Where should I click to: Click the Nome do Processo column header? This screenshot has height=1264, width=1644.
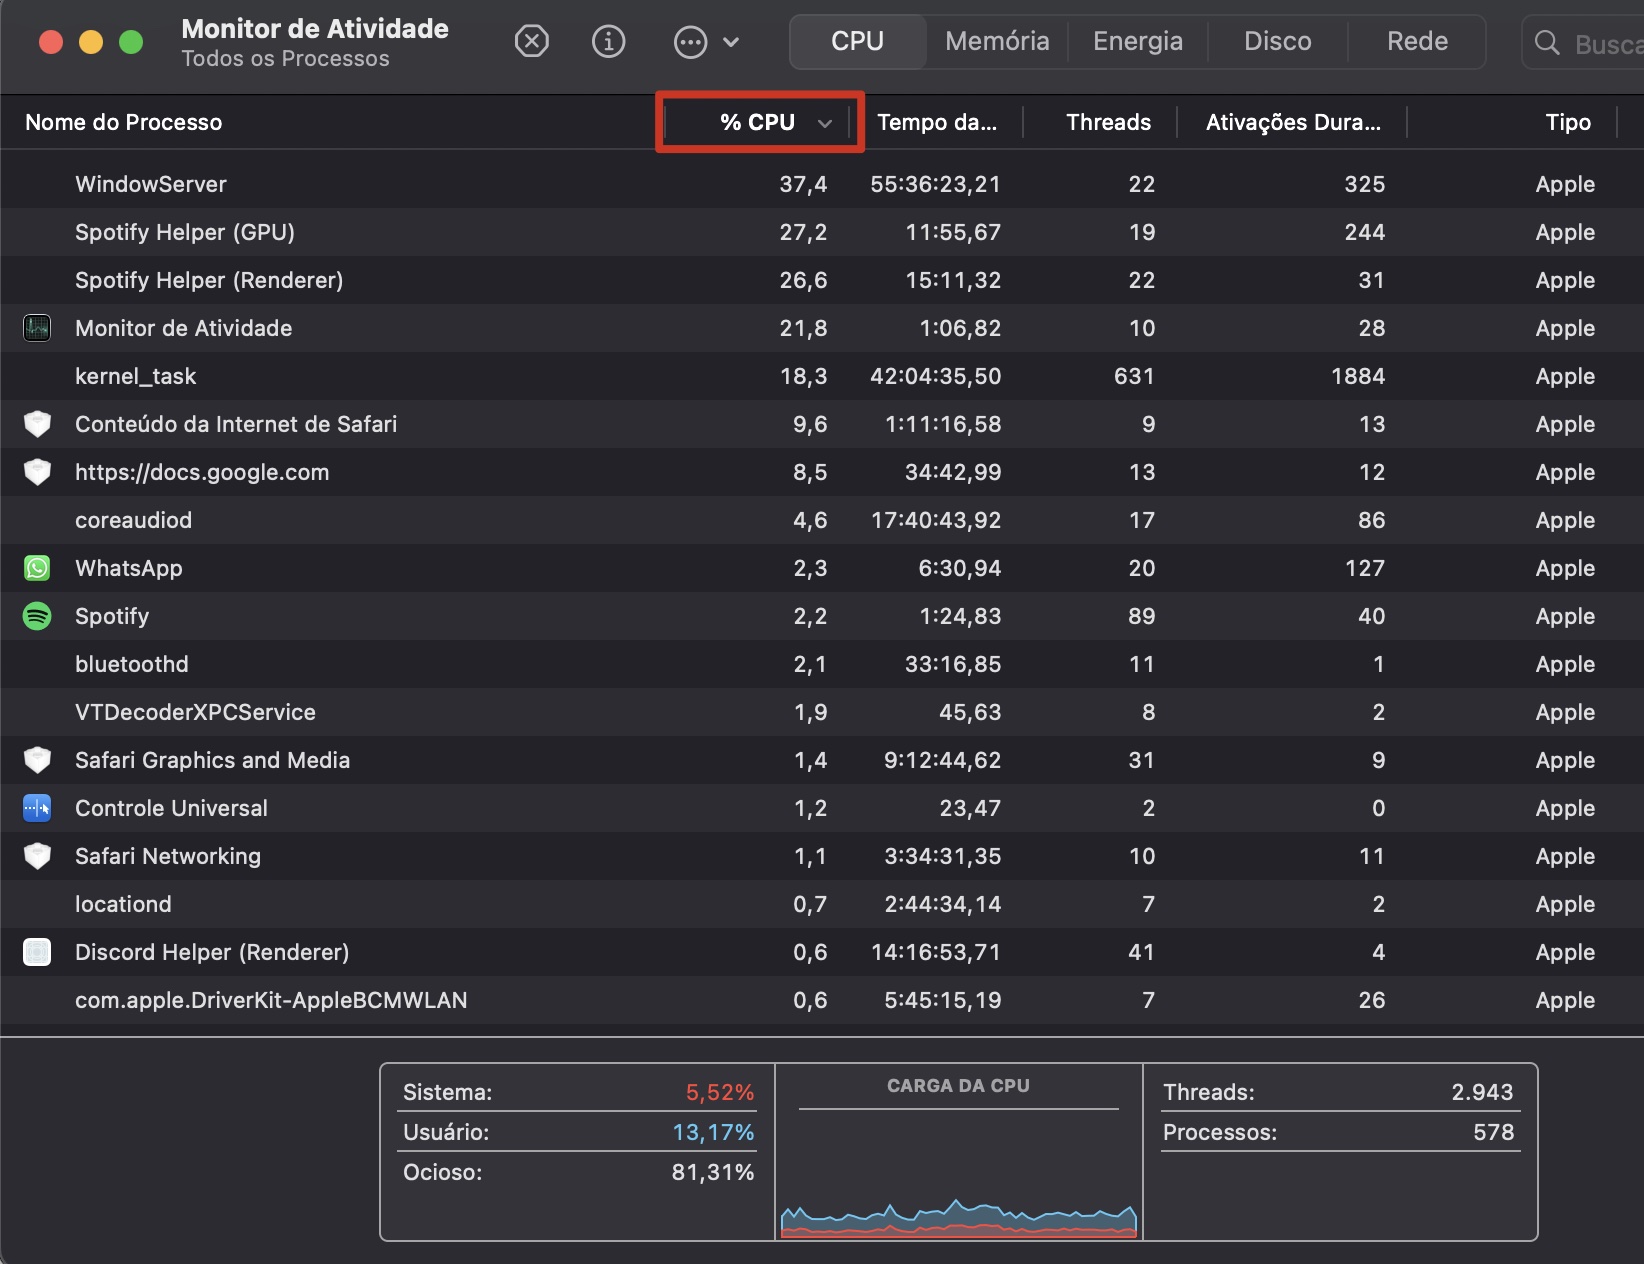tap(123, 122)
